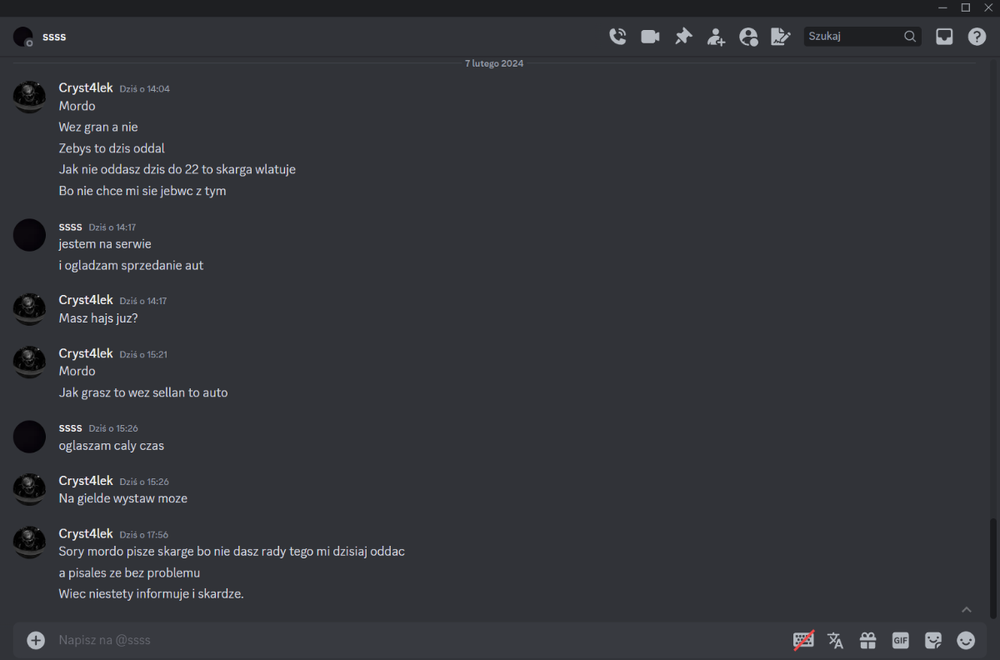Add friends to this DM

point(716,37)
